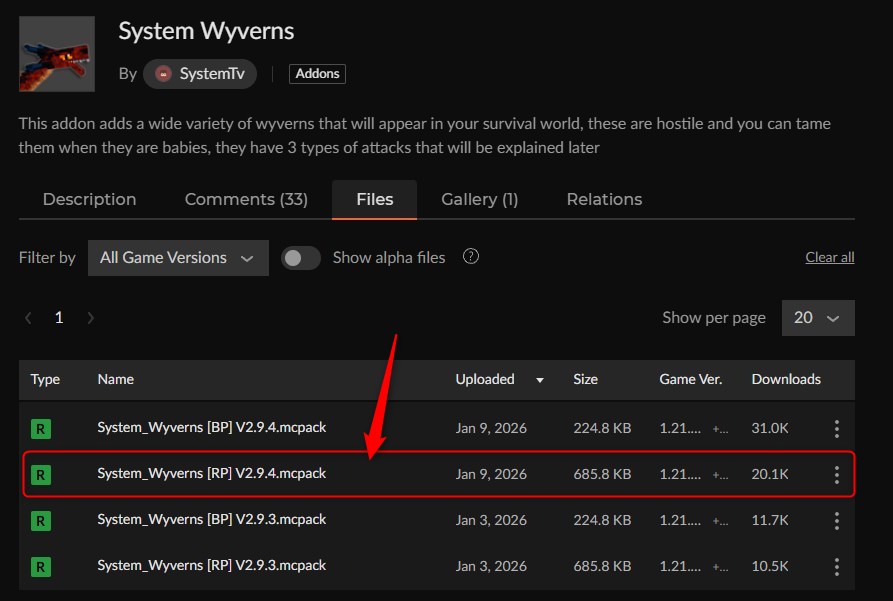Open the three-dot menu for BP V2.9.4
The image size is (893, 601).
click(836, 427)
